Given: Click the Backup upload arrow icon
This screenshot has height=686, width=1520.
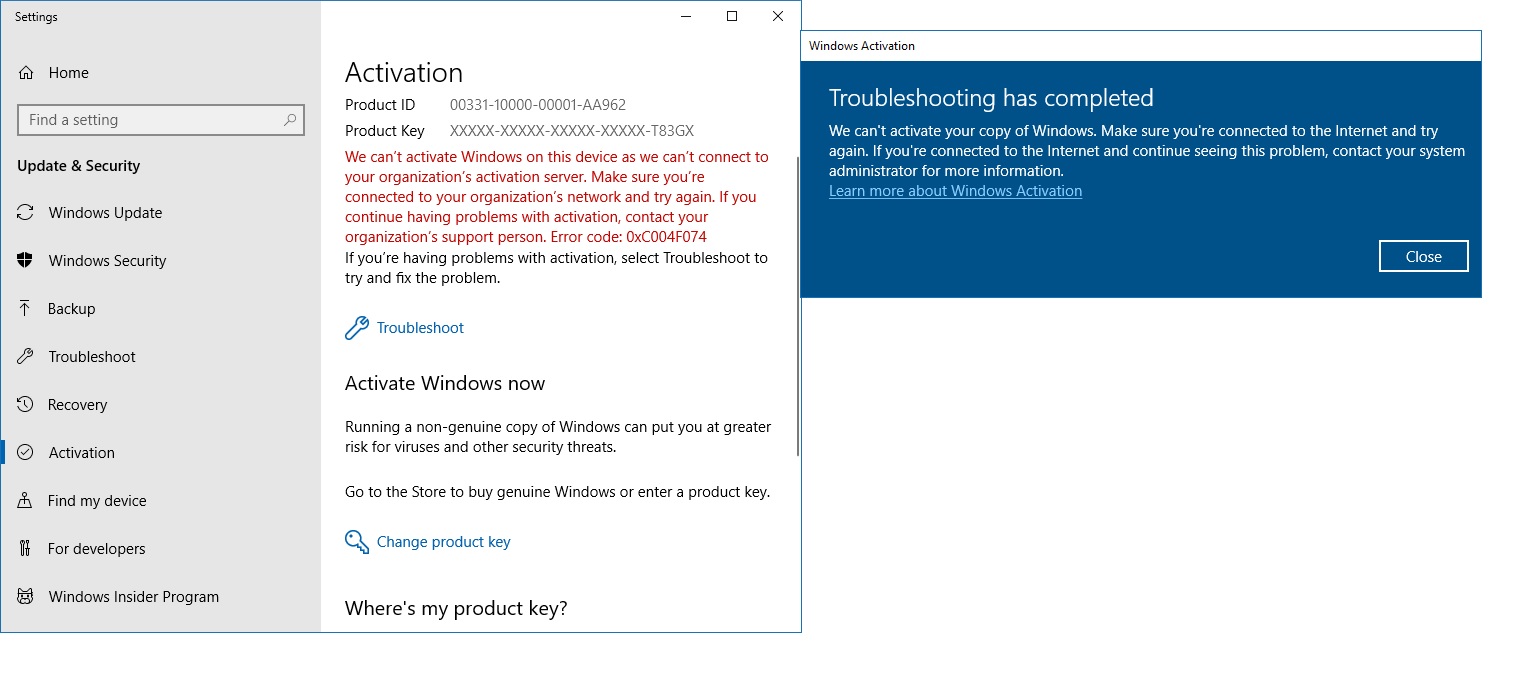Looking at the screenshot, I should pos(26,308).
